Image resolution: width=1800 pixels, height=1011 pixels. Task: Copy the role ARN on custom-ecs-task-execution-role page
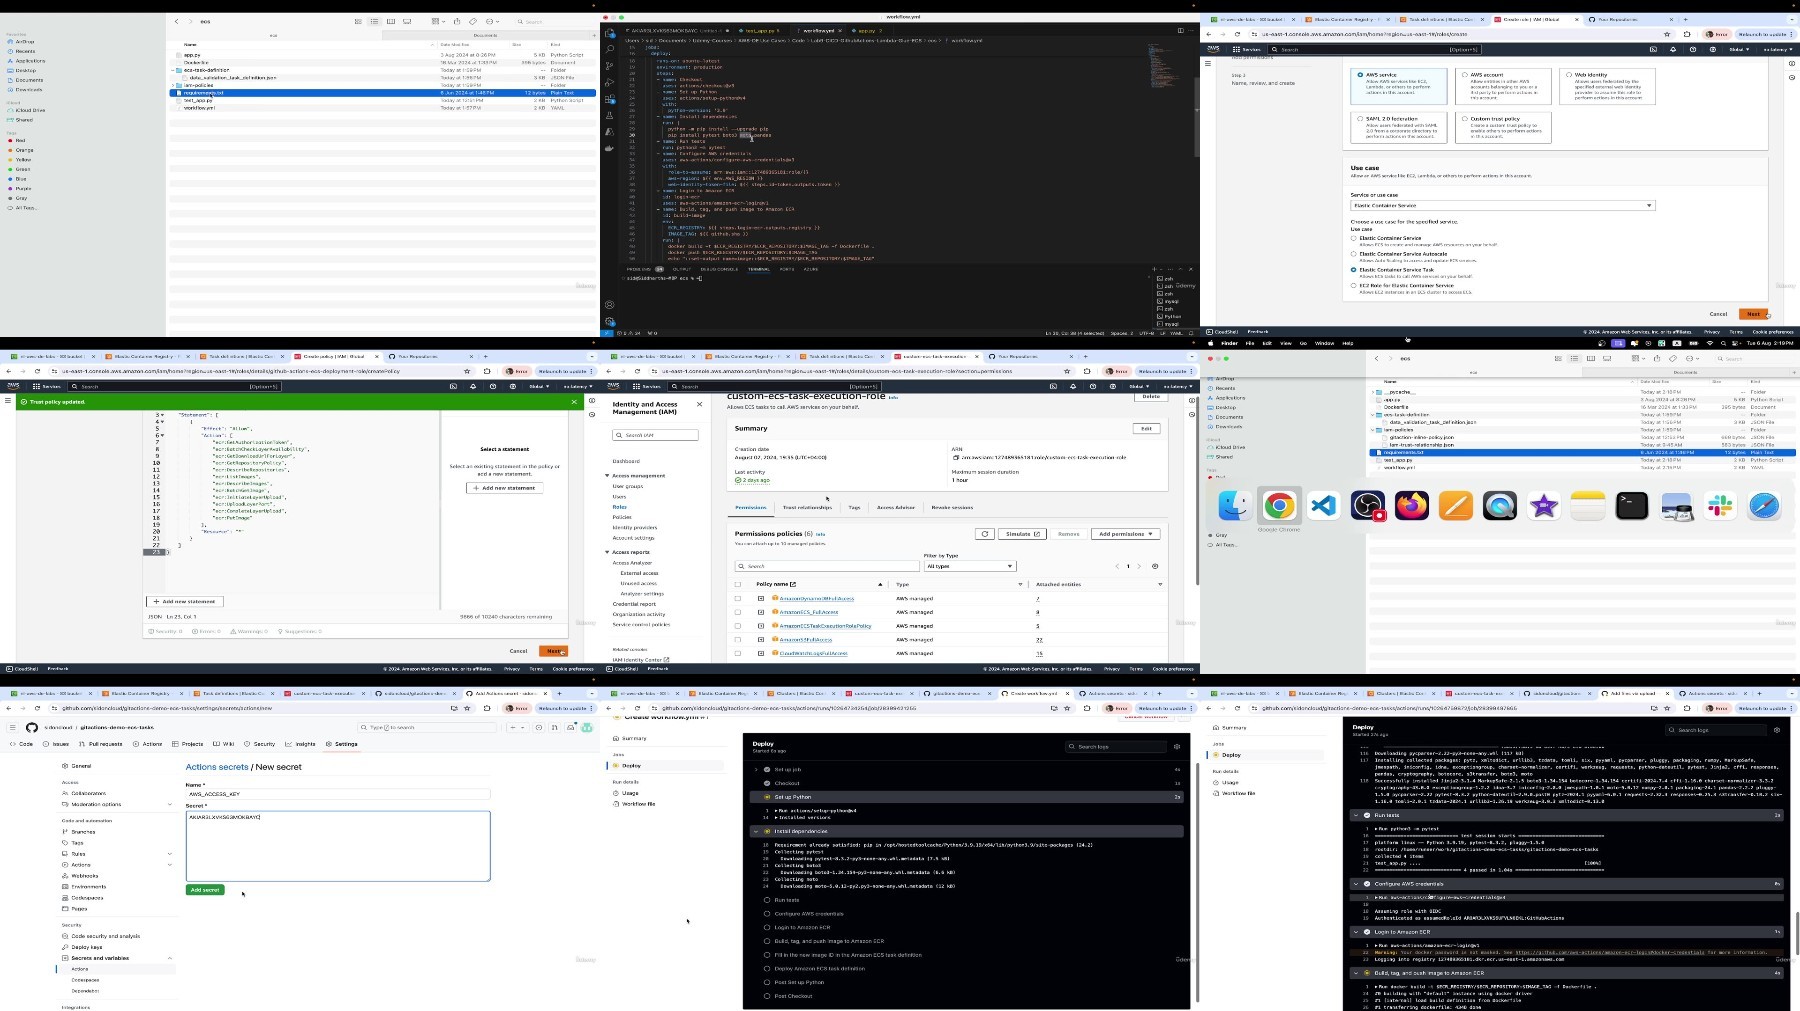tap(956, 457)
